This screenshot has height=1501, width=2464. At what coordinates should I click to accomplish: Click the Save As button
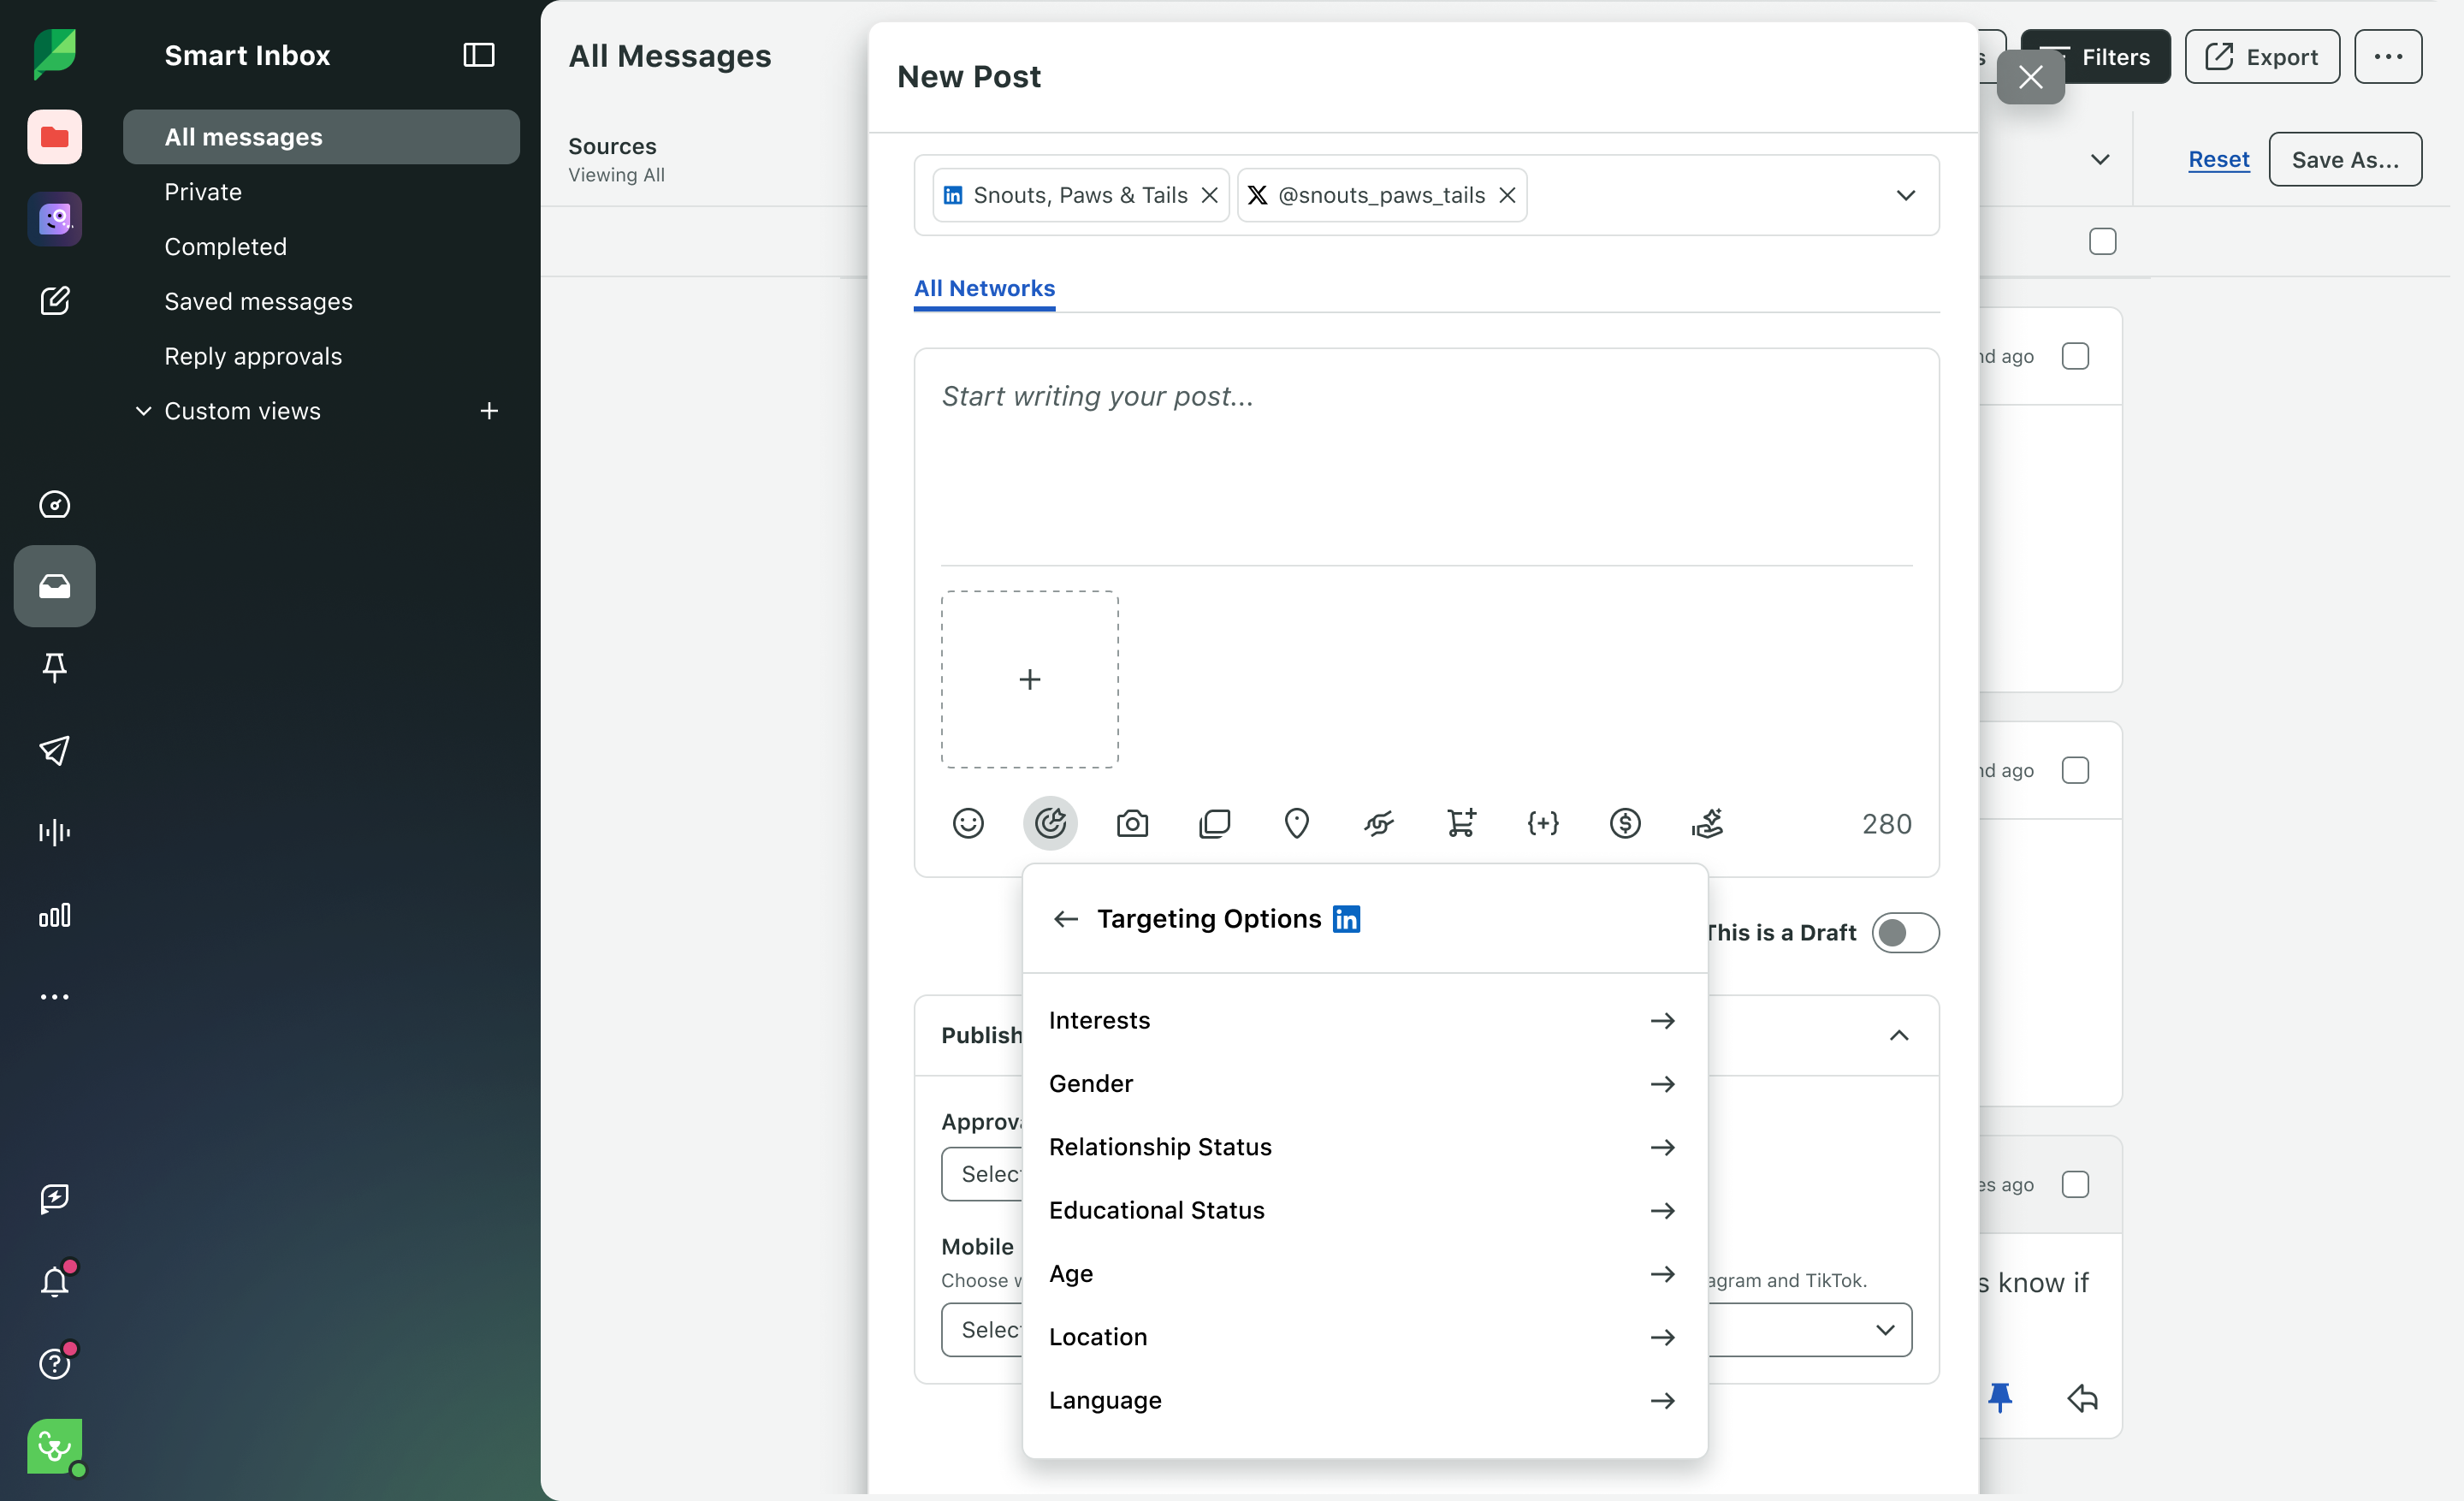[x=2345, y=159]
